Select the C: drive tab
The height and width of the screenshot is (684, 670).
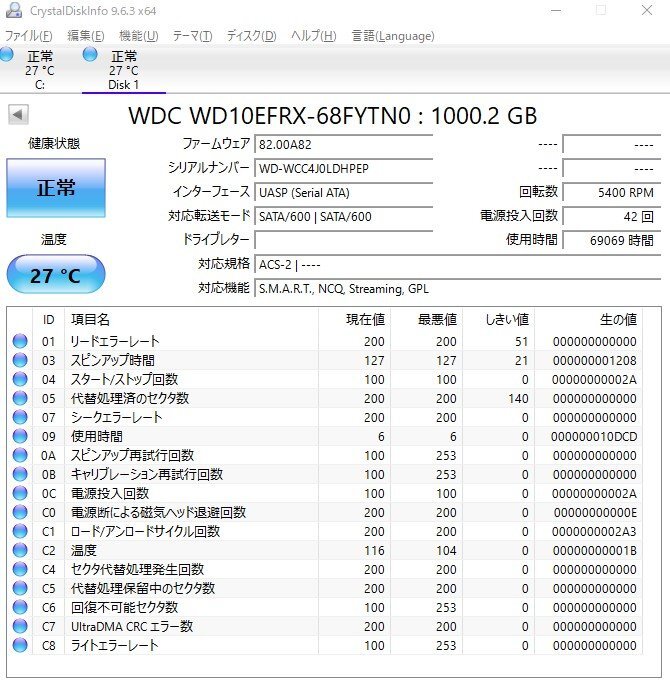point(39,70)
